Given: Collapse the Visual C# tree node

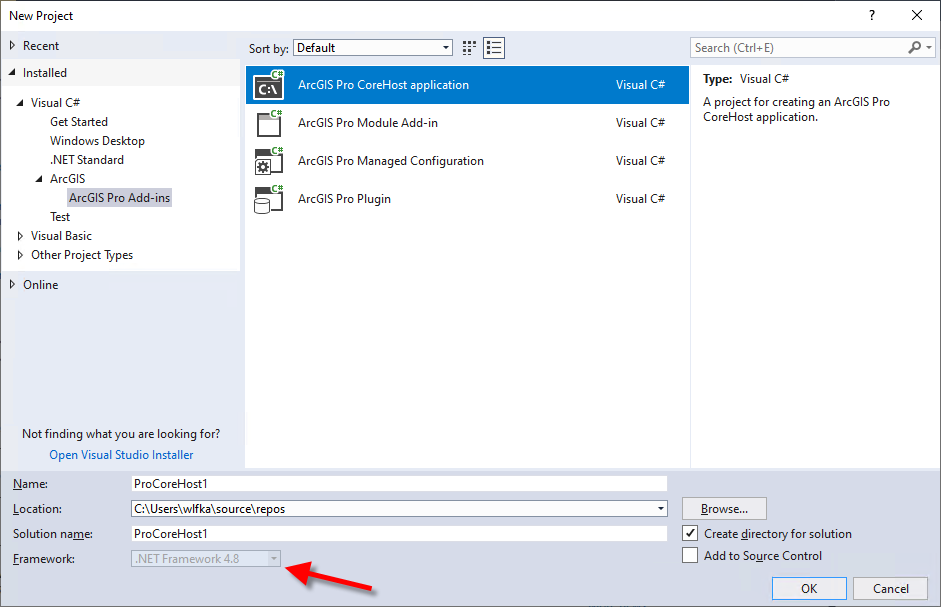Looking at the screenshot, I should (22, 102).
